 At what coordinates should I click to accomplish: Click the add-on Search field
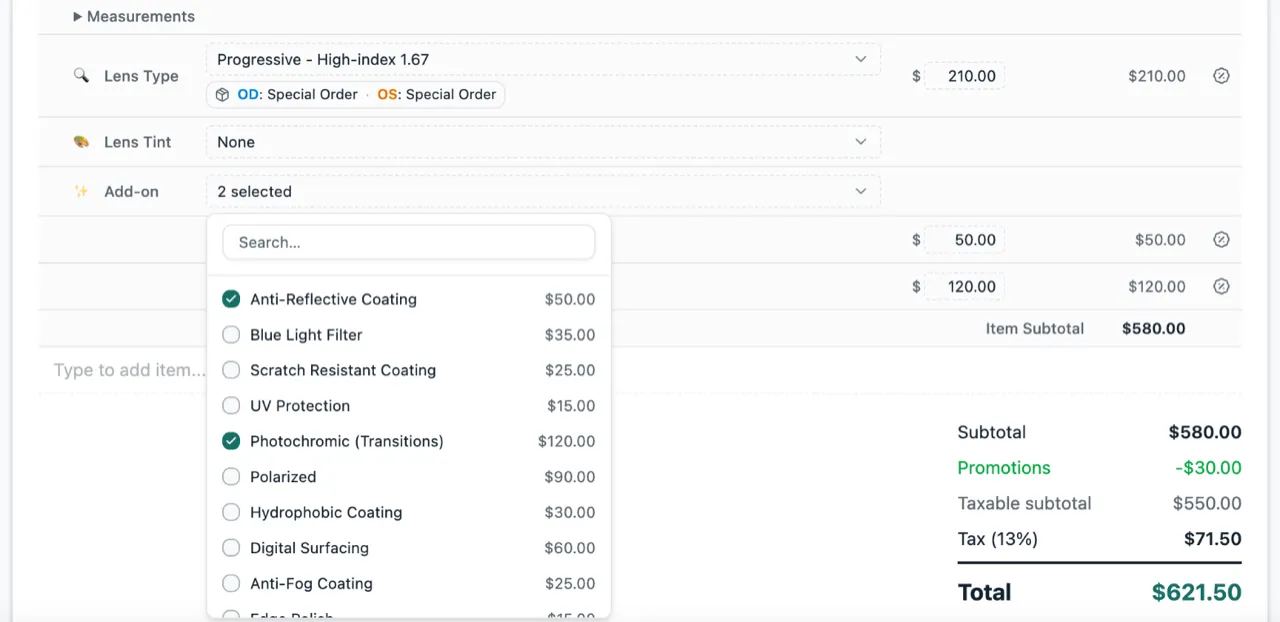pos(409,242)
